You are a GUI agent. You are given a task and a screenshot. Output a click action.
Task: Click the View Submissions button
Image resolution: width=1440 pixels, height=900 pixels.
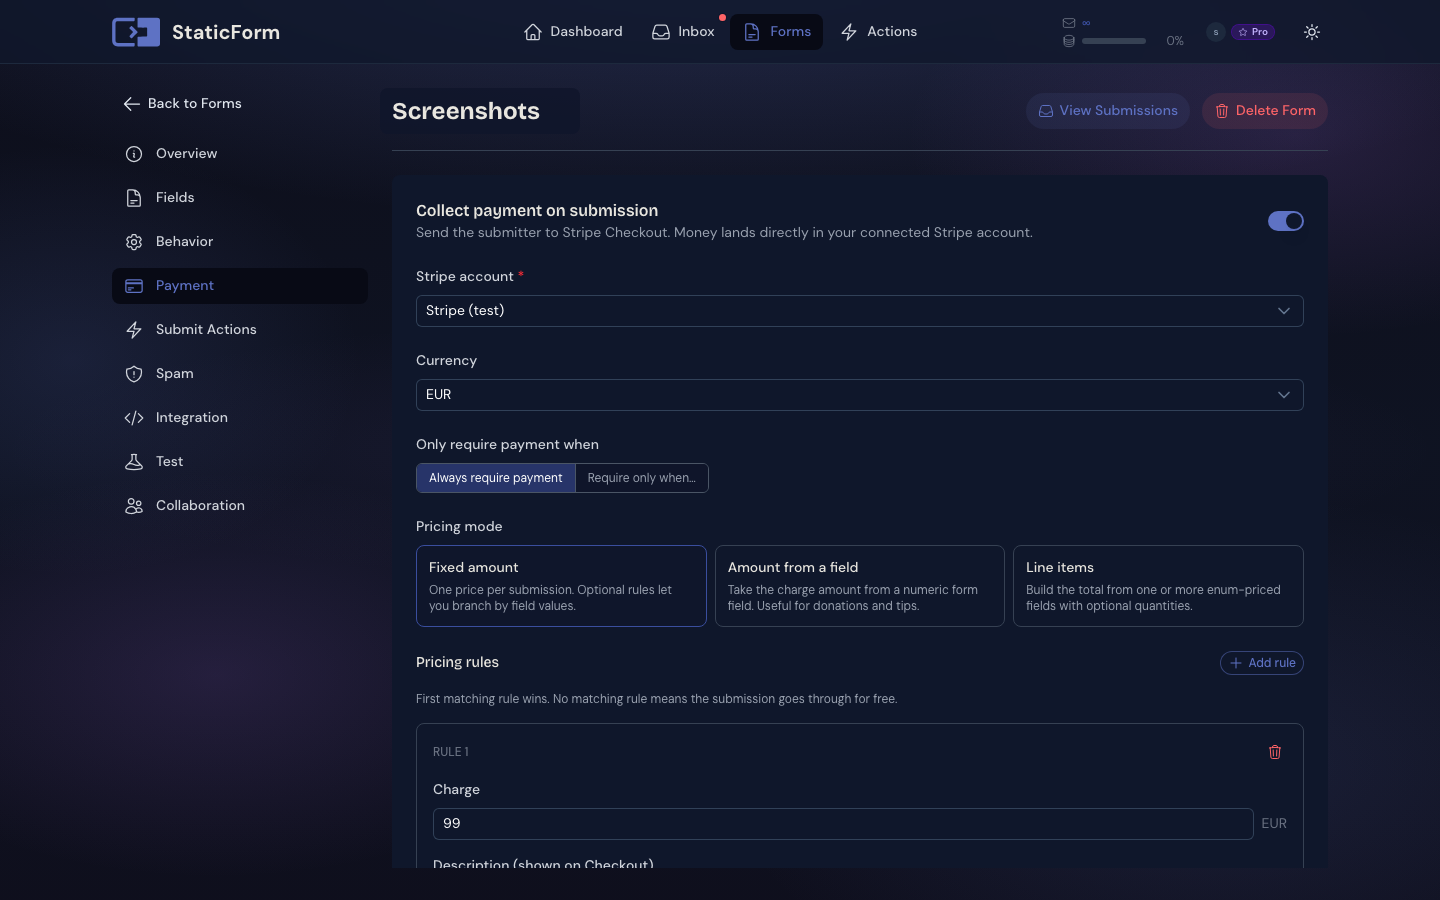1108,111
